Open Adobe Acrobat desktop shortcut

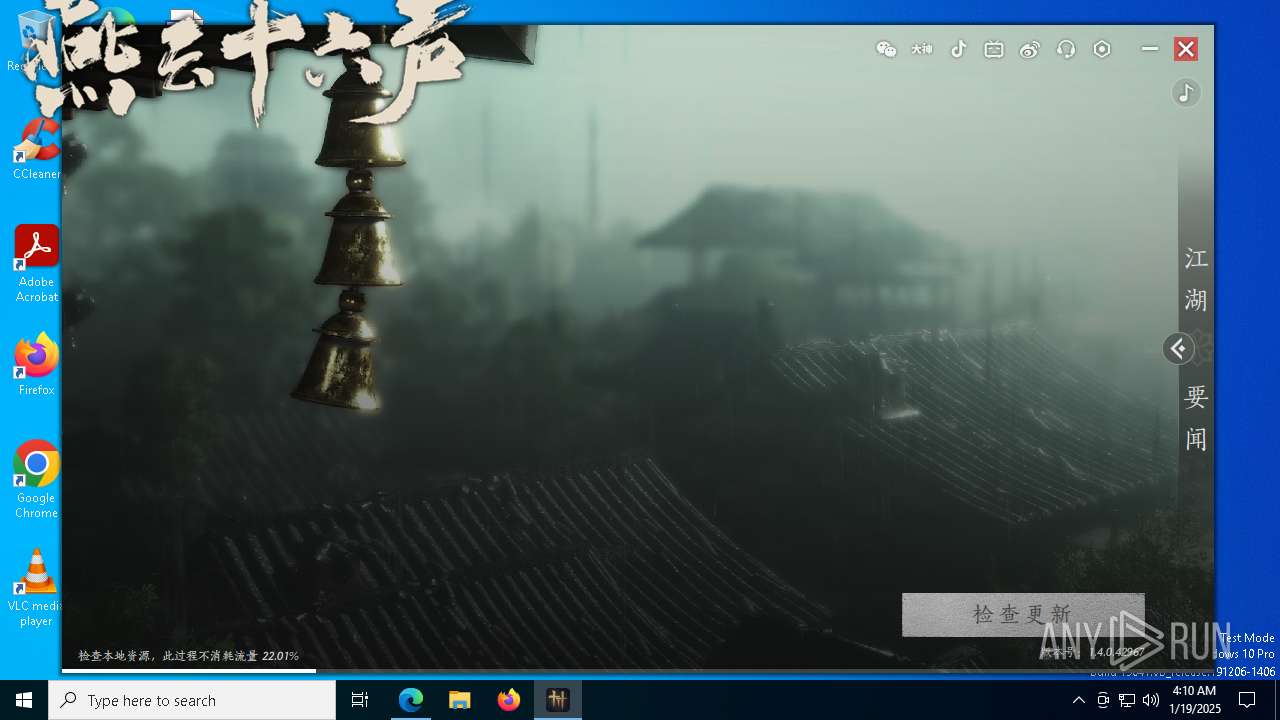(x=37, y=264)
